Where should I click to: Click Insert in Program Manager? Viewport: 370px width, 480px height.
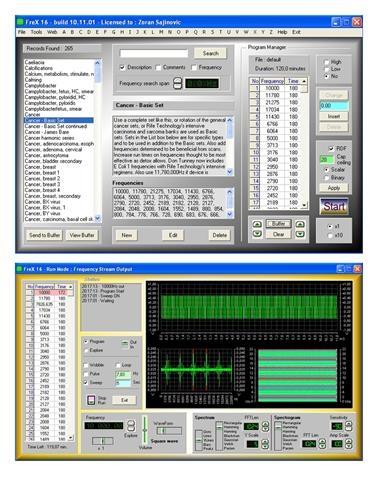click(x=334, y=116)
